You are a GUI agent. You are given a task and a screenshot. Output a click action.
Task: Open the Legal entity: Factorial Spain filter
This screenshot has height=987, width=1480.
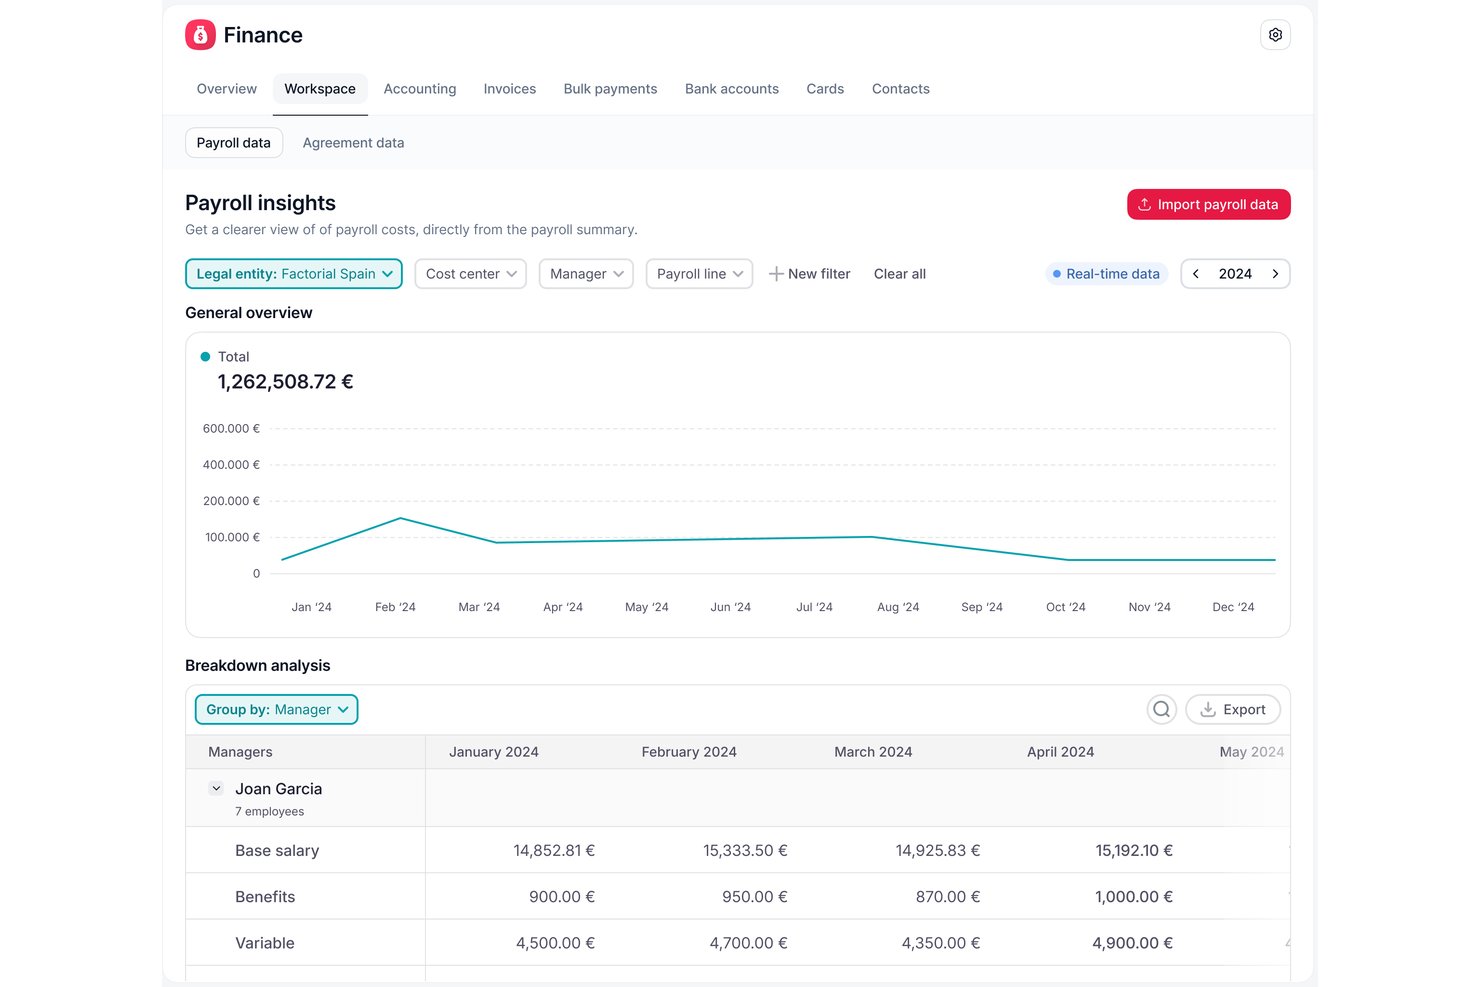tap(294, 274)
